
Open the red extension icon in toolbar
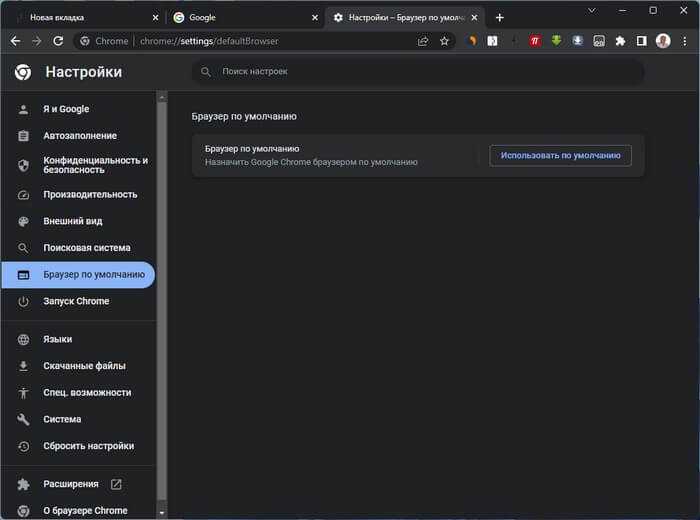pyautogui.click(x=535, y=41)
